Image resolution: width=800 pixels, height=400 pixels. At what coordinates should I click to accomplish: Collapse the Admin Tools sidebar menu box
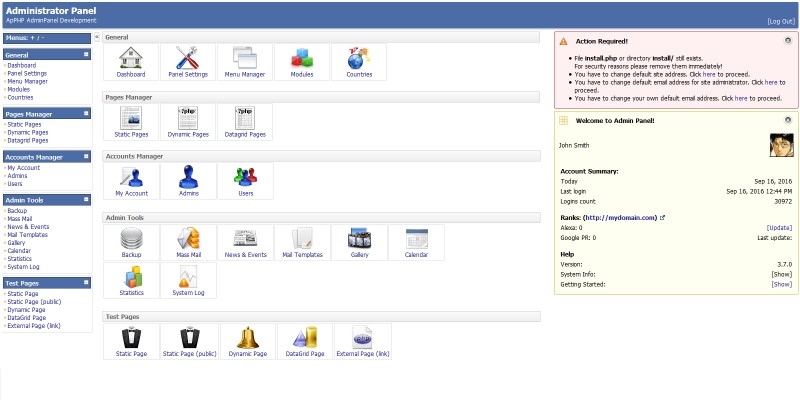[x=87, y=200]
